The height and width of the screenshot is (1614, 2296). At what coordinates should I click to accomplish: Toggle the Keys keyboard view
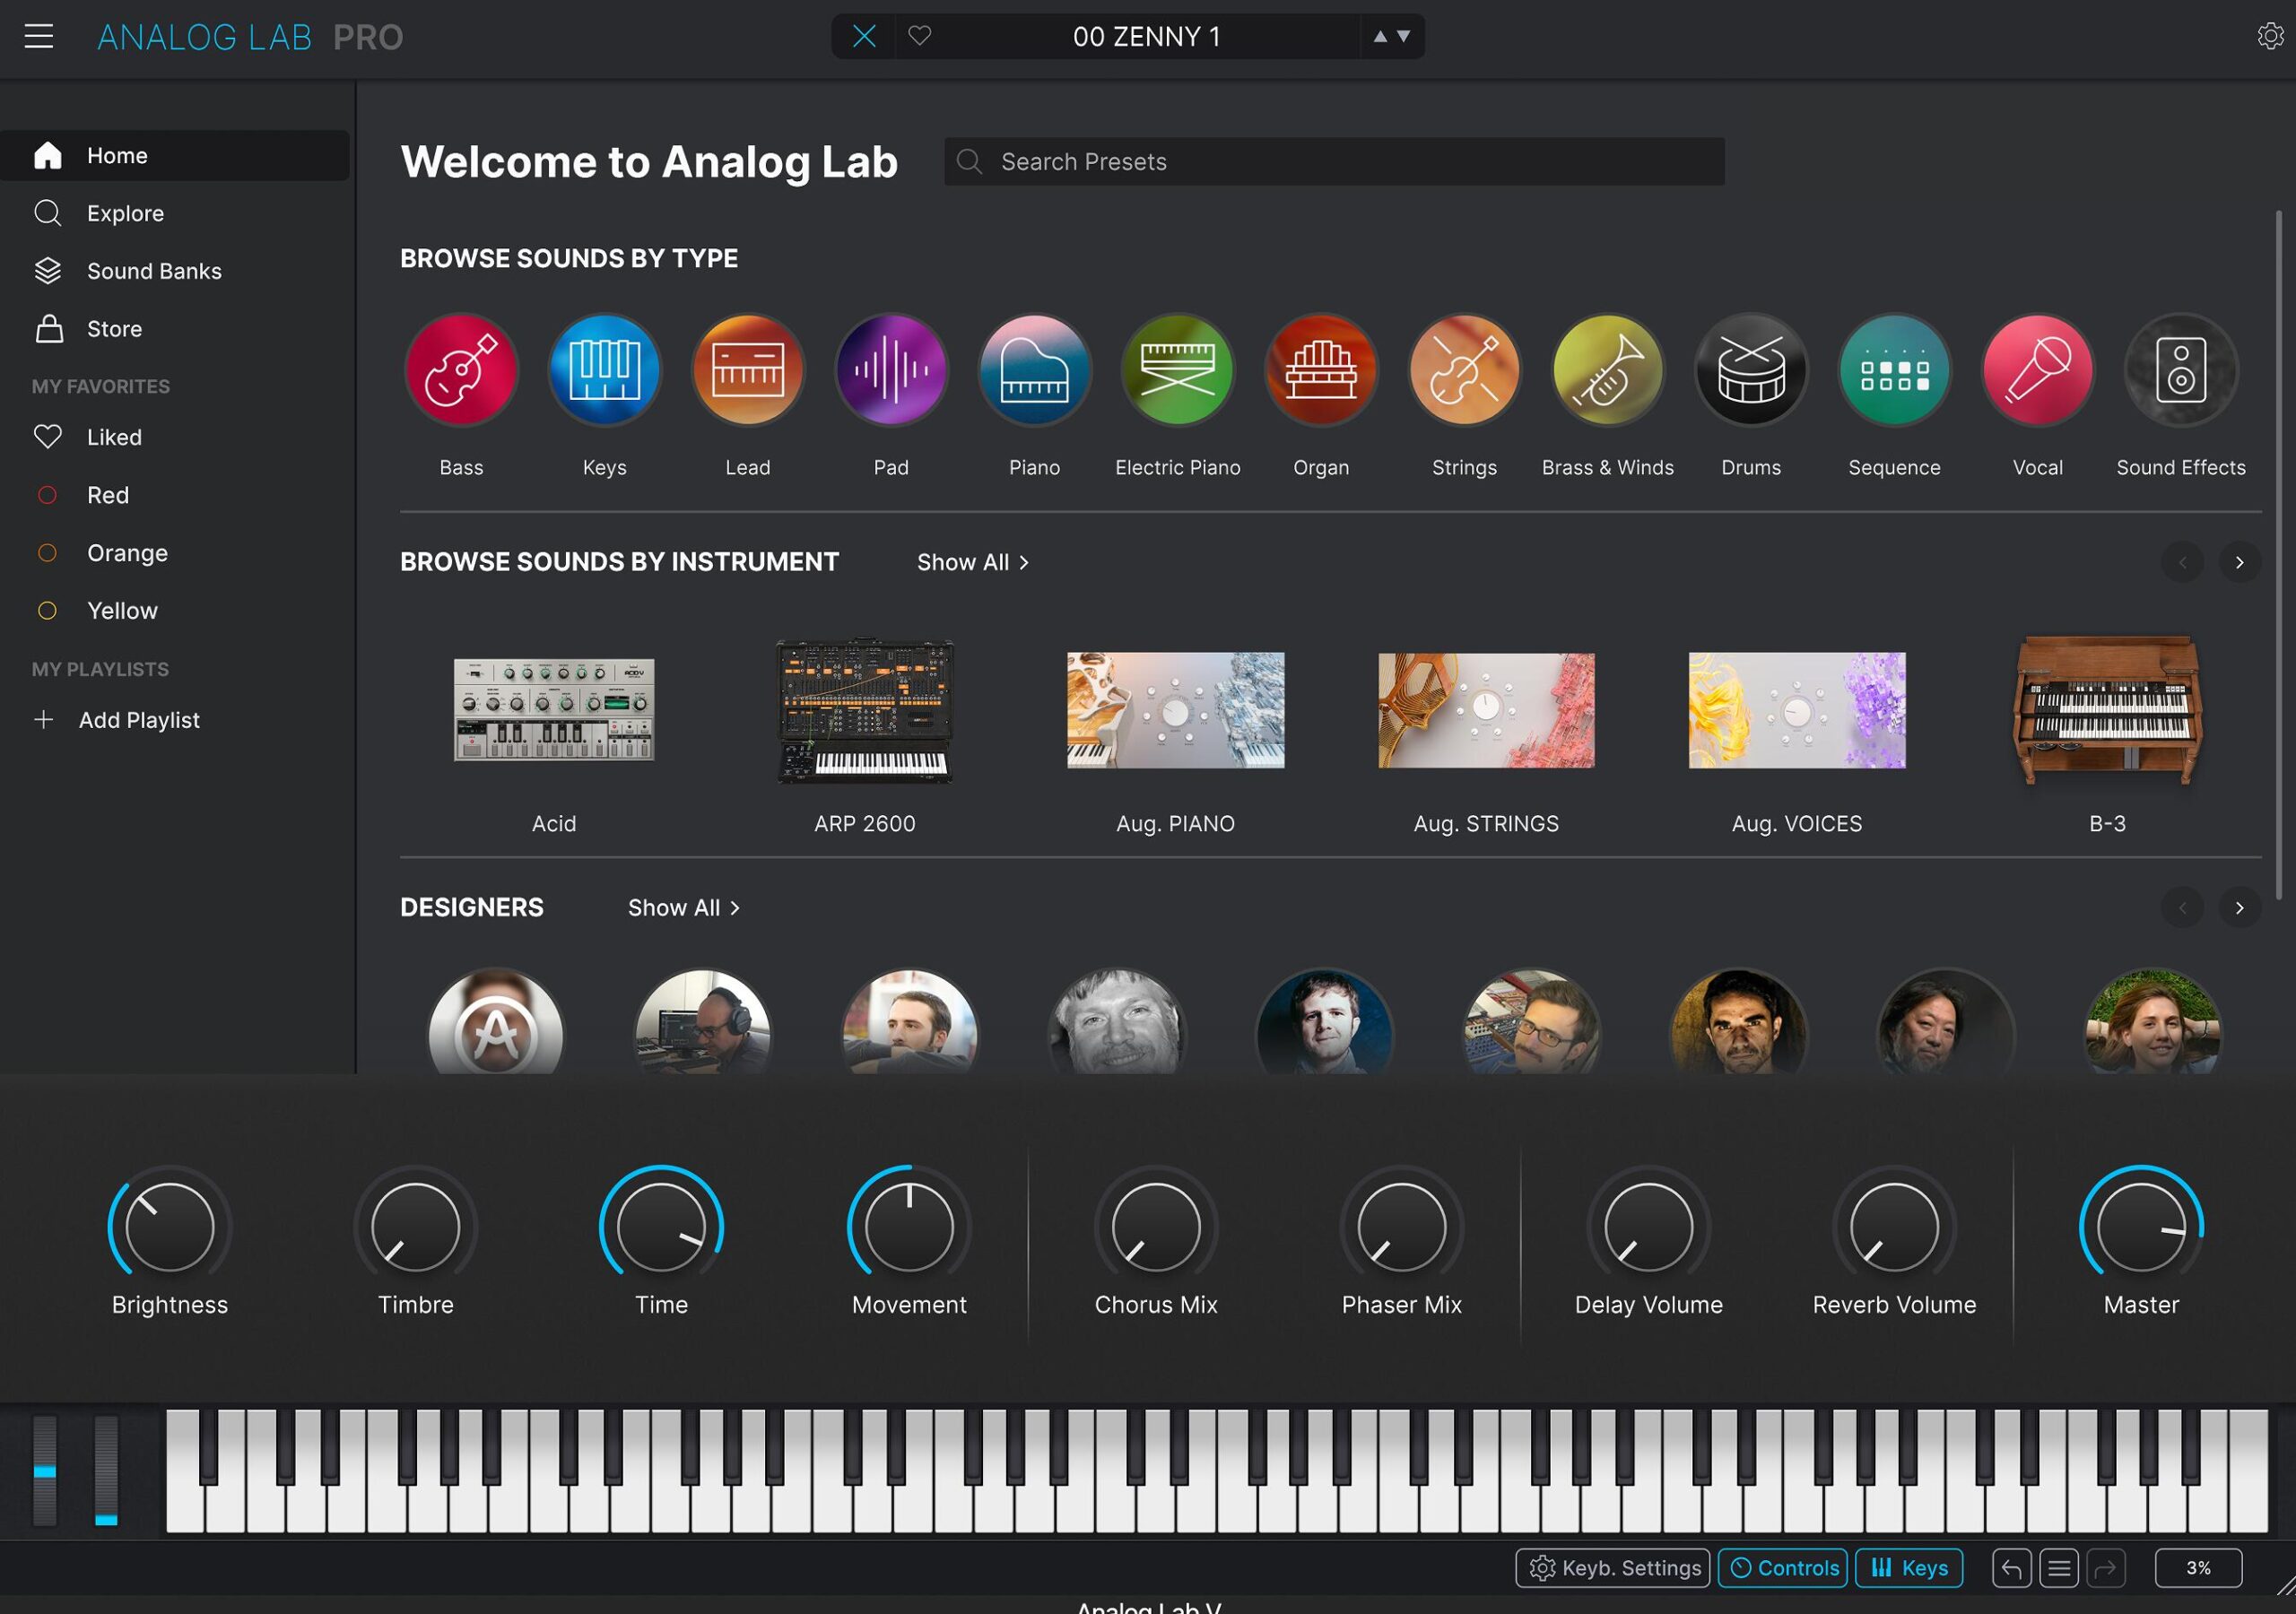pyautogui.click(x=1908, y=1568)
